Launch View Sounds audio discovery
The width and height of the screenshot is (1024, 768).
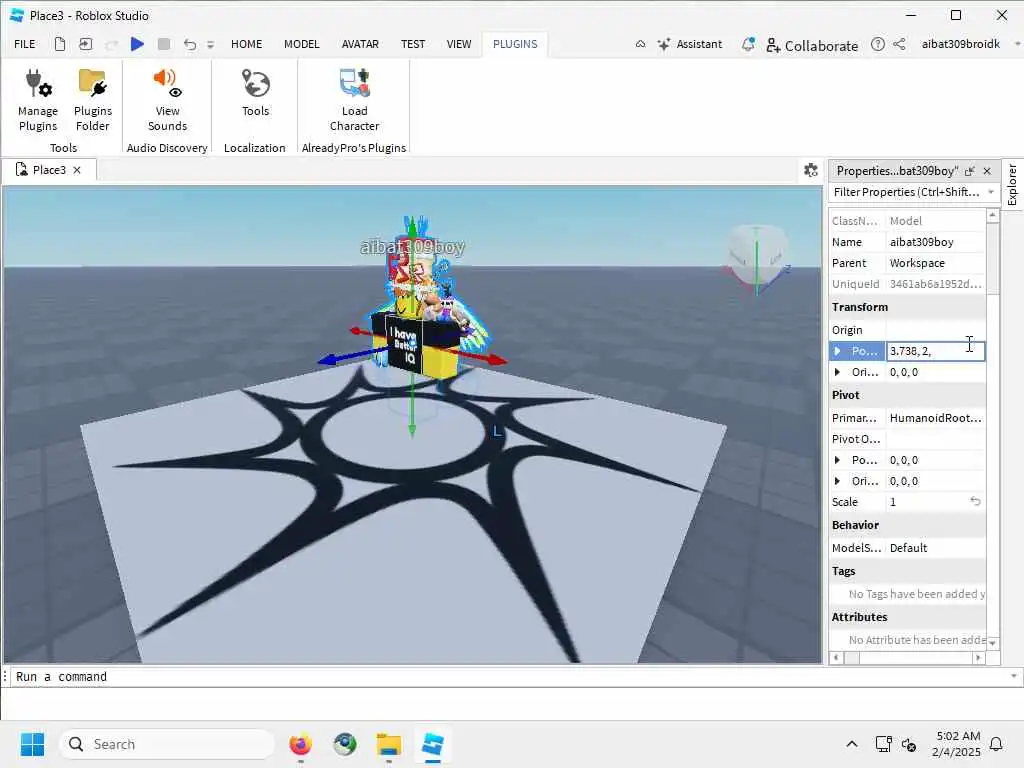(167, 101)
